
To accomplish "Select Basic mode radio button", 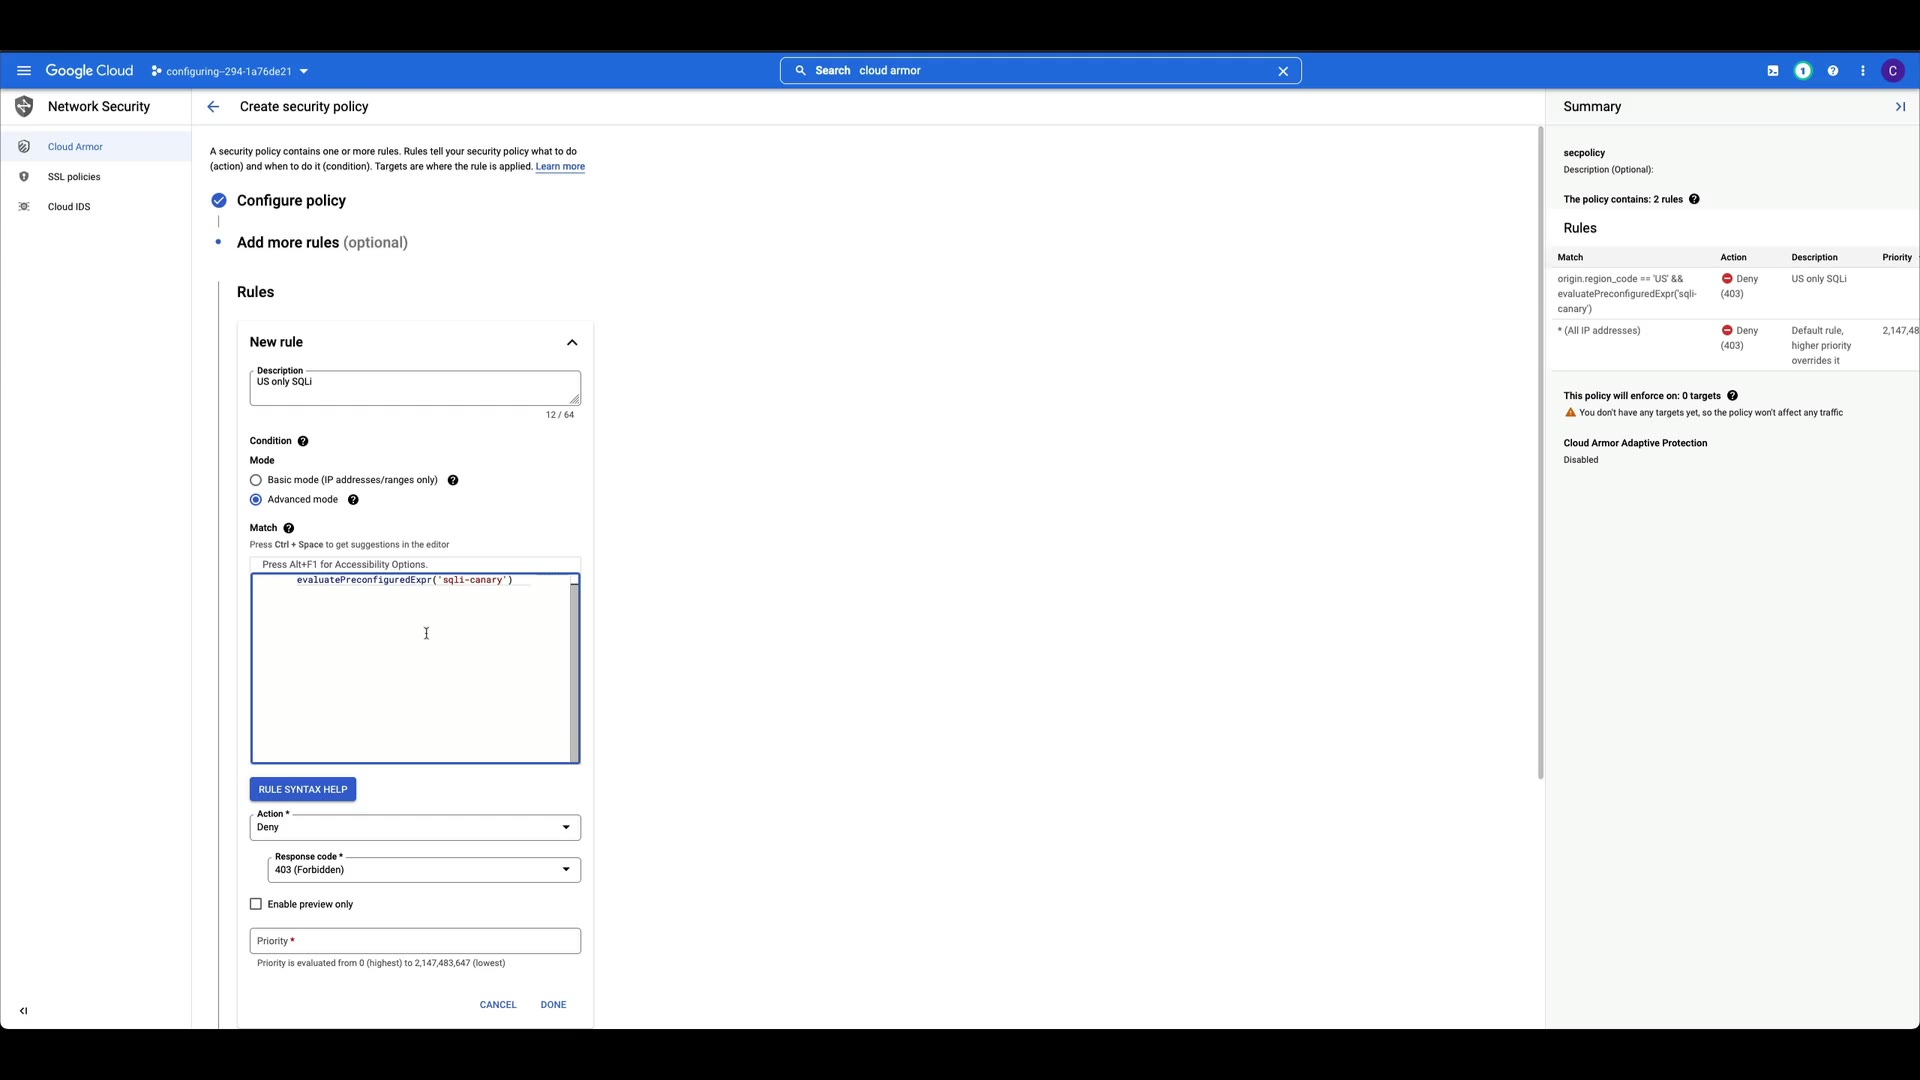I will [256, 480].
